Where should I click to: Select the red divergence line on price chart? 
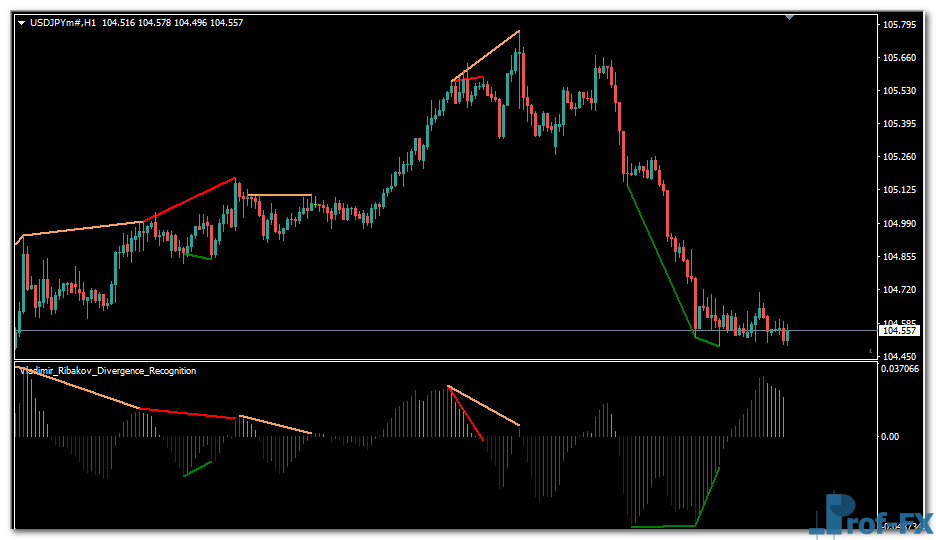190,200
